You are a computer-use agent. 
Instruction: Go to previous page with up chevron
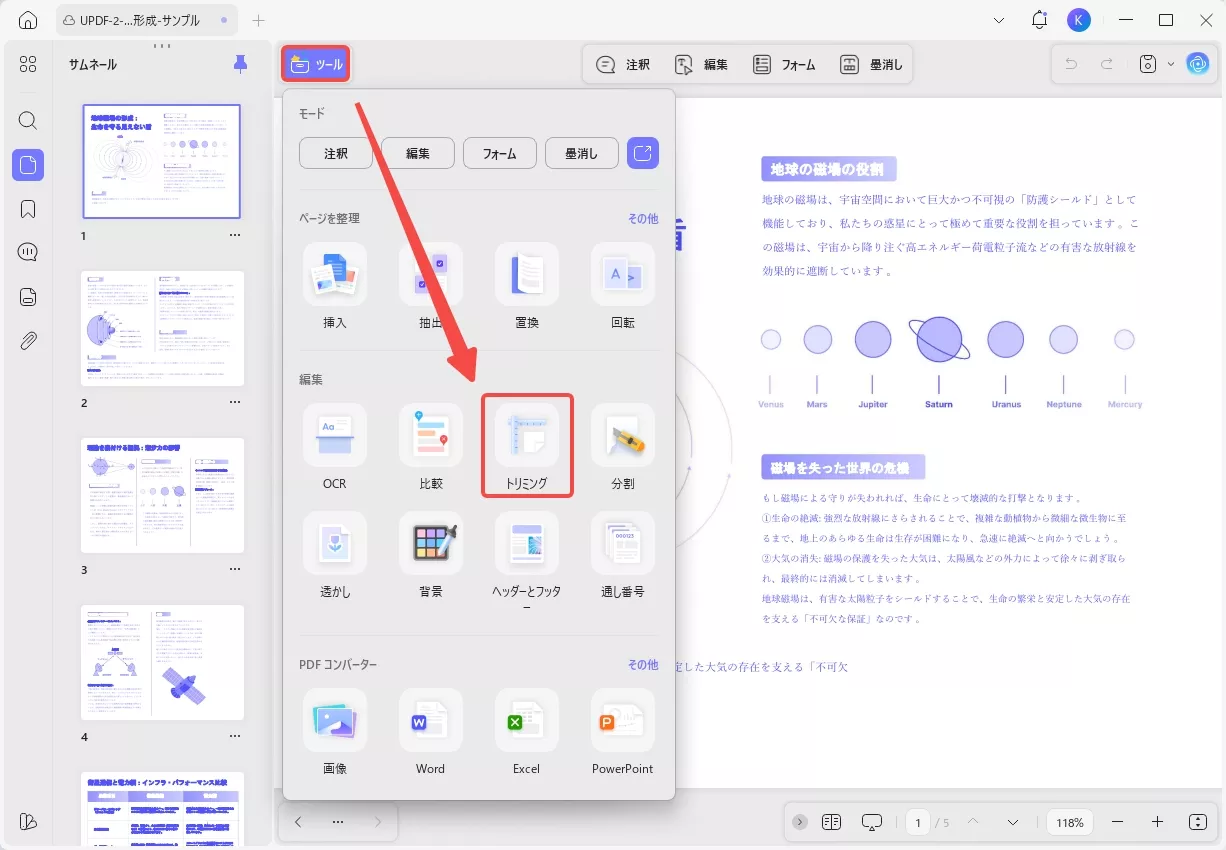974,822
